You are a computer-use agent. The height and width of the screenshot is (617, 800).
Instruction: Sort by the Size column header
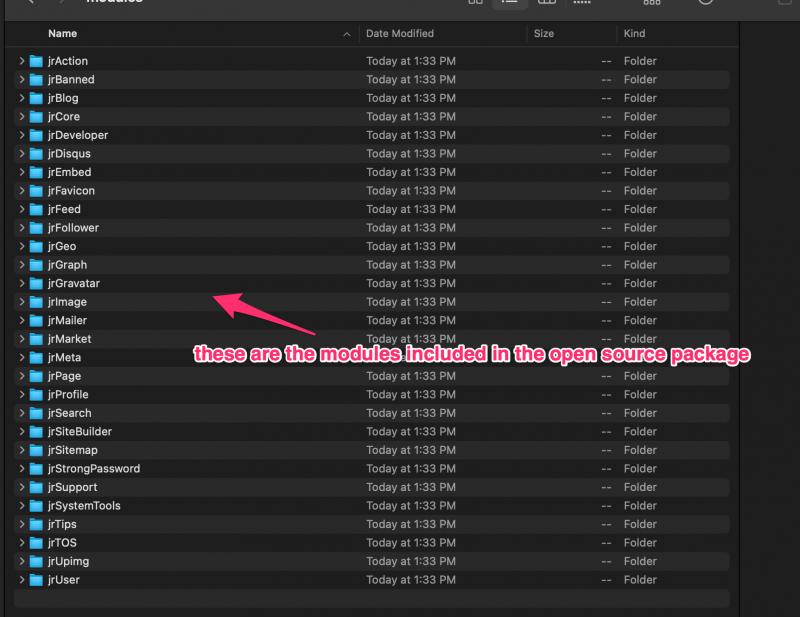(544, 33)
